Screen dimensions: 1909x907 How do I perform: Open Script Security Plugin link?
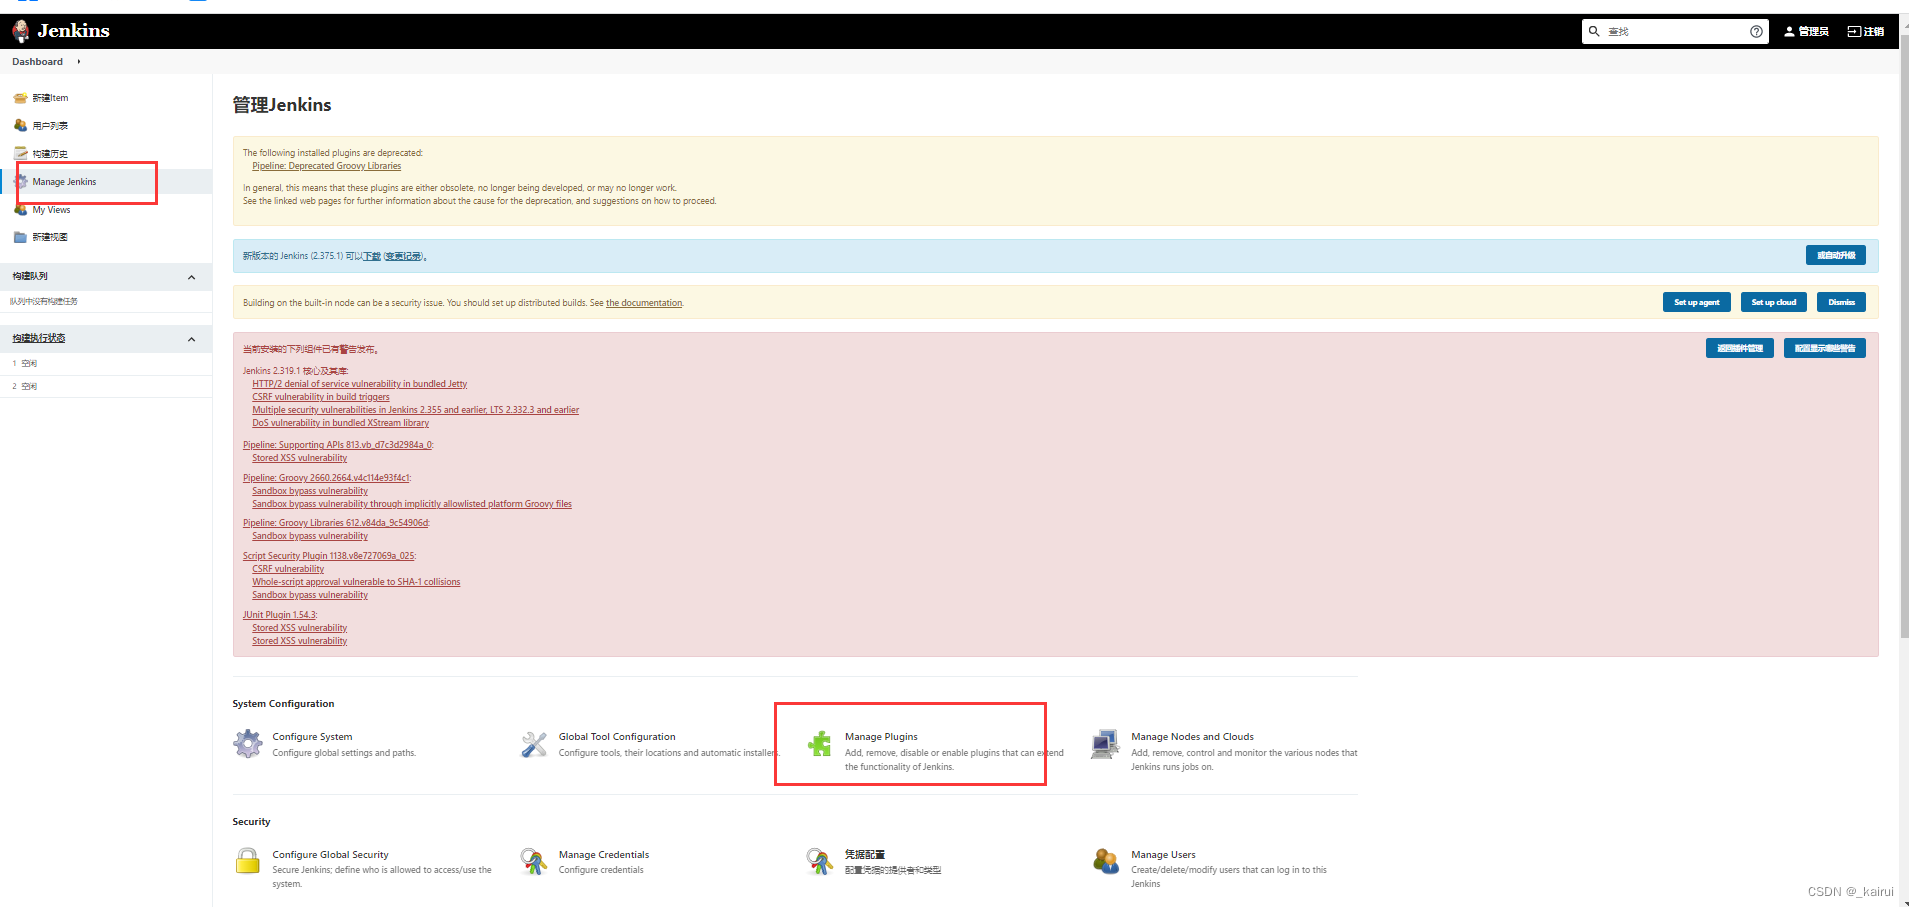pos(328,556)
